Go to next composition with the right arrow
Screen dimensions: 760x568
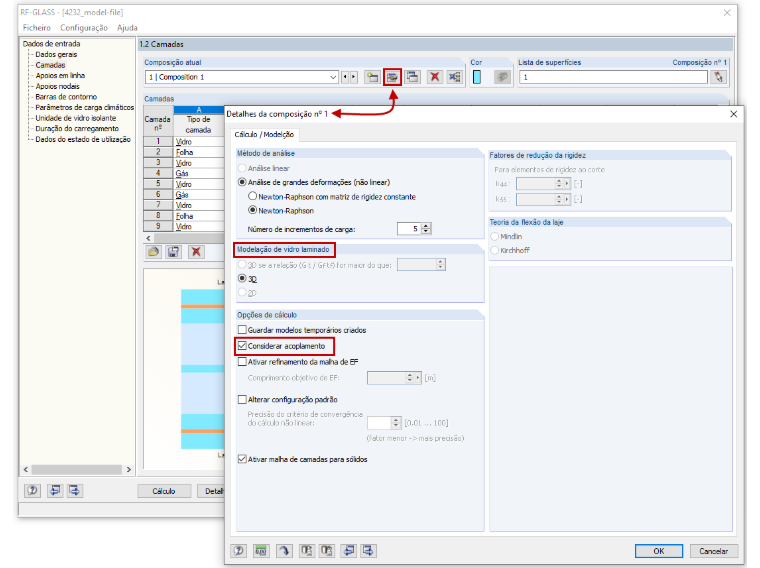coord(353,77)
